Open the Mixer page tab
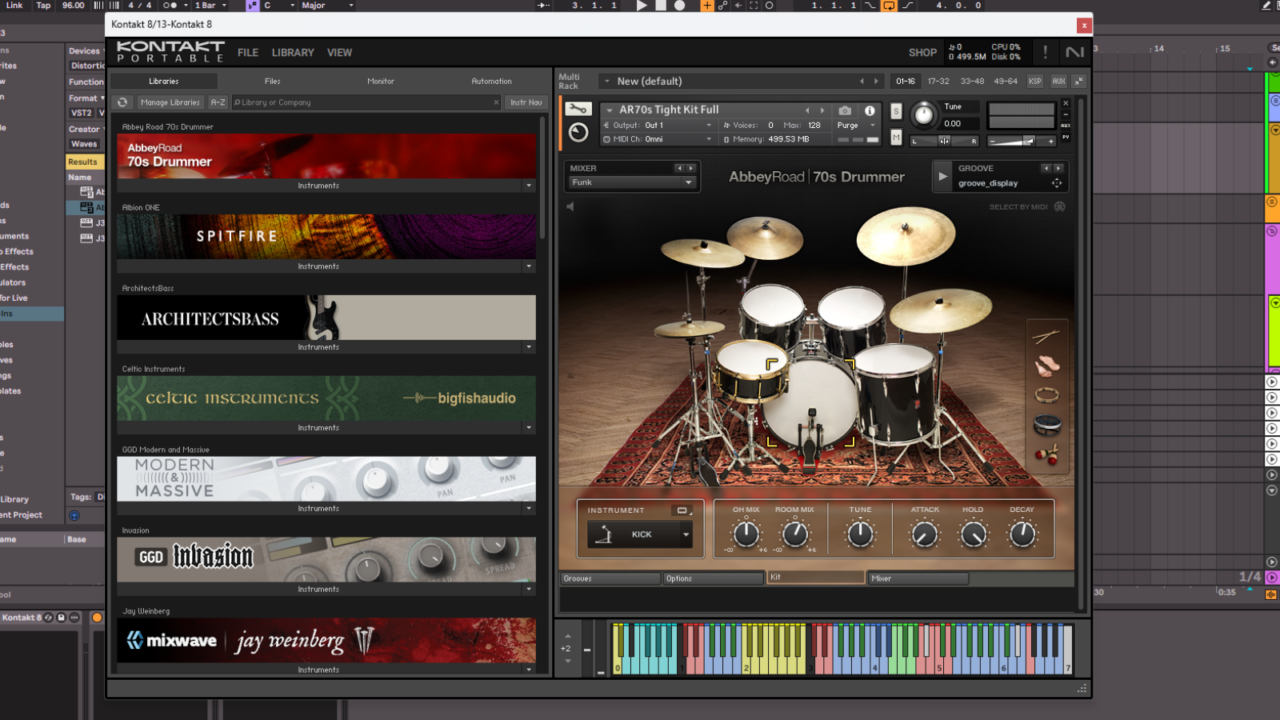The width and height of the screenshot is (1280, 720). [918, 579]
